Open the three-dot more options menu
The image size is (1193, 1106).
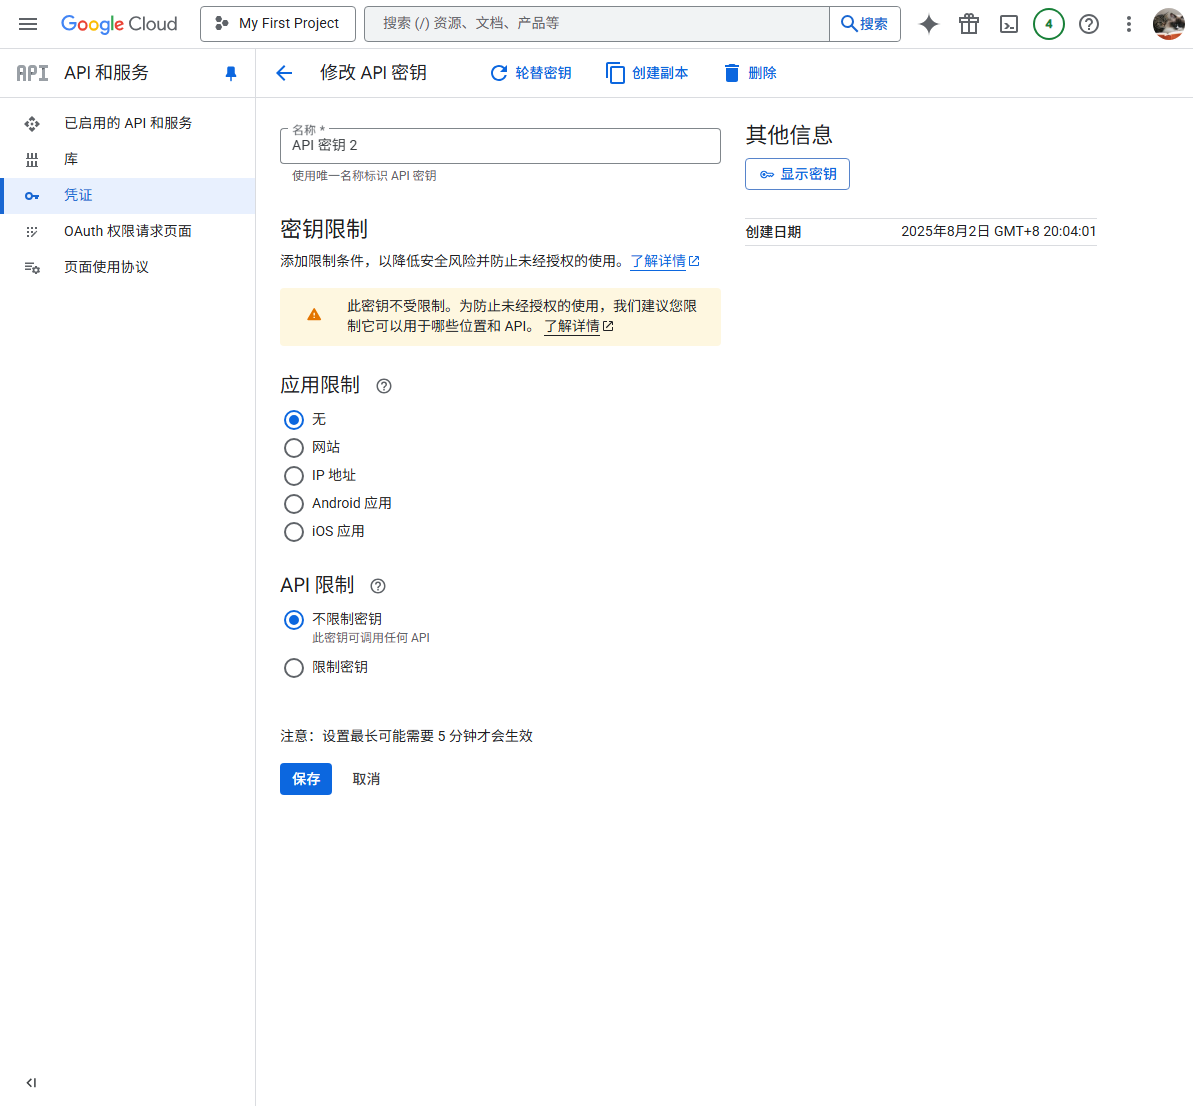click(1129, 24)
